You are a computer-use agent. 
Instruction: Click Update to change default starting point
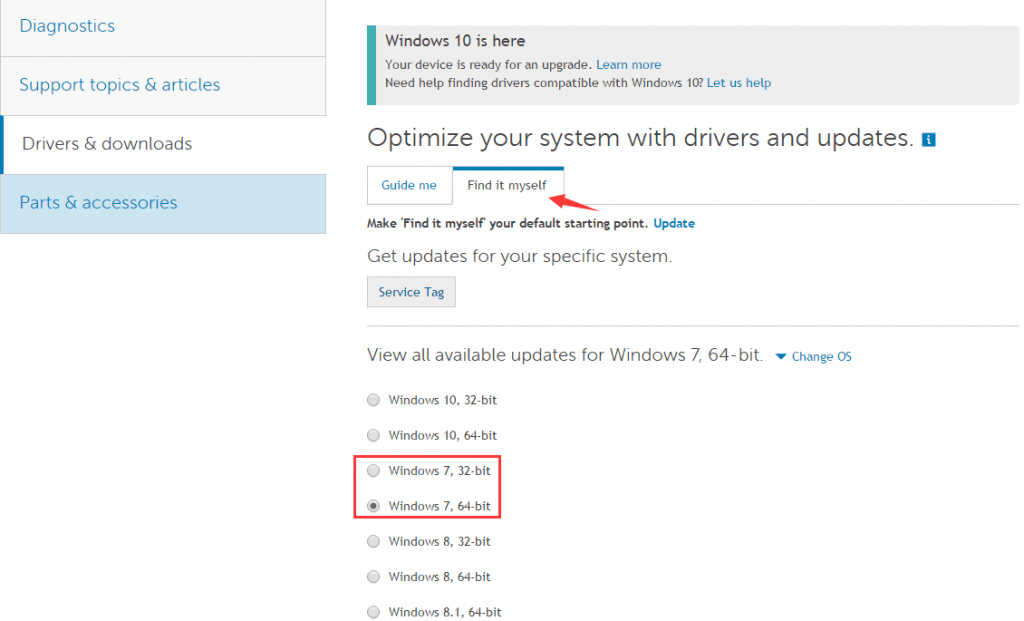tap(674, 223)
